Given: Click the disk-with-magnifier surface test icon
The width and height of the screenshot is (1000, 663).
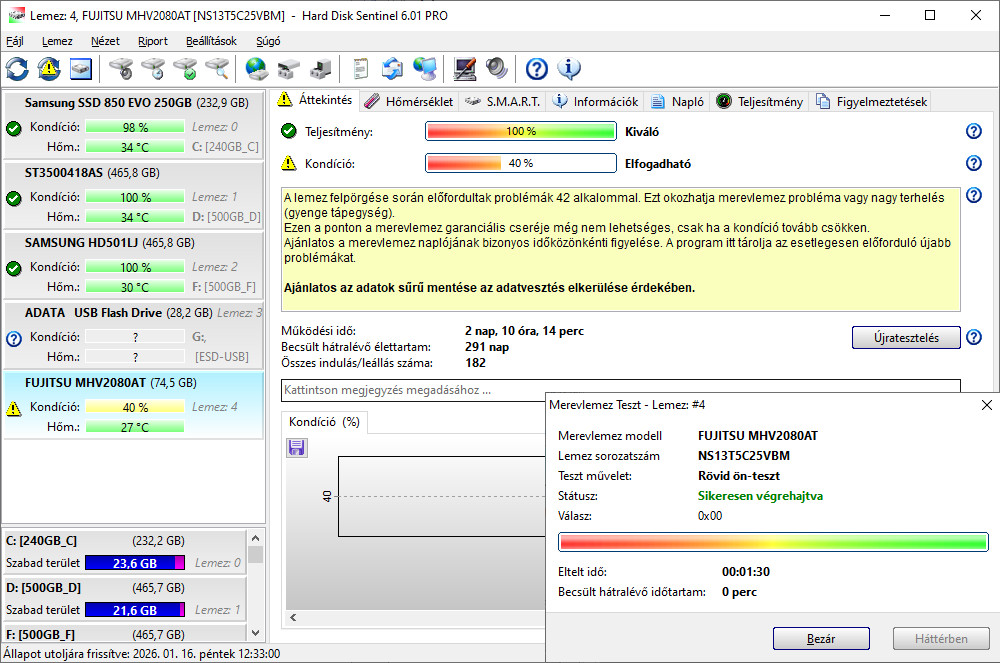Looking at the screenshot, I should pyautogui.click(x=217, y=69).
